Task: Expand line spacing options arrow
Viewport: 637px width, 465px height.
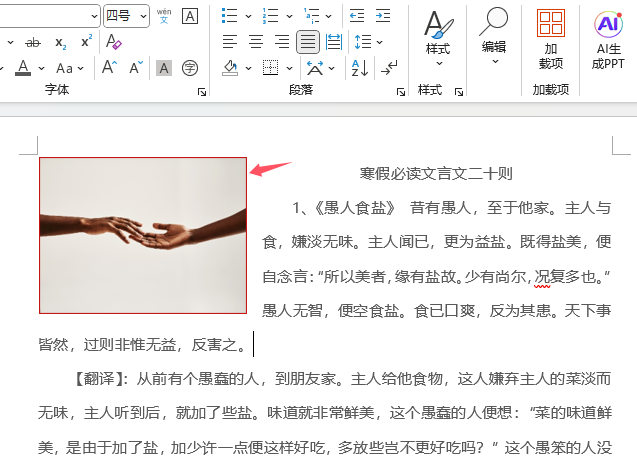Action: pyautogui.click(x=379, y=42)
